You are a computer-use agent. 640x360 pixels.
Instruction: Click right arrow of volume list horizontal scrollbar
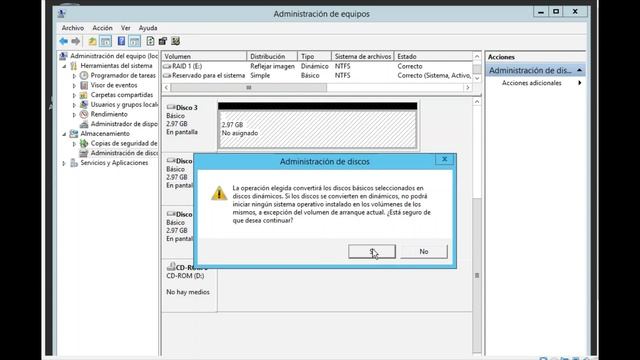468,87
